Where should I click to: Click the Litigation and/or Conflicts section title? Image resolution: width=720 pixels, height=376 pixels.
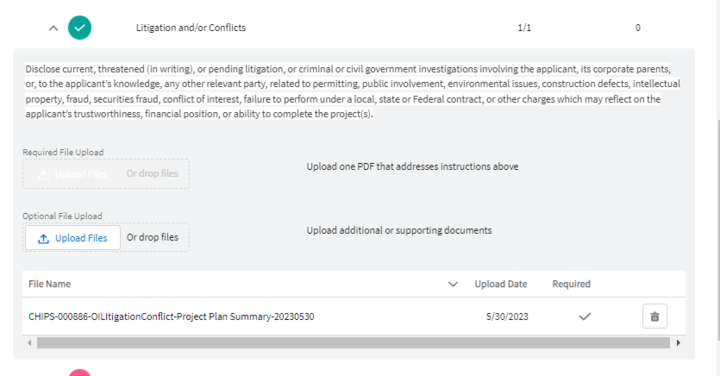click(x=191, y=28)
